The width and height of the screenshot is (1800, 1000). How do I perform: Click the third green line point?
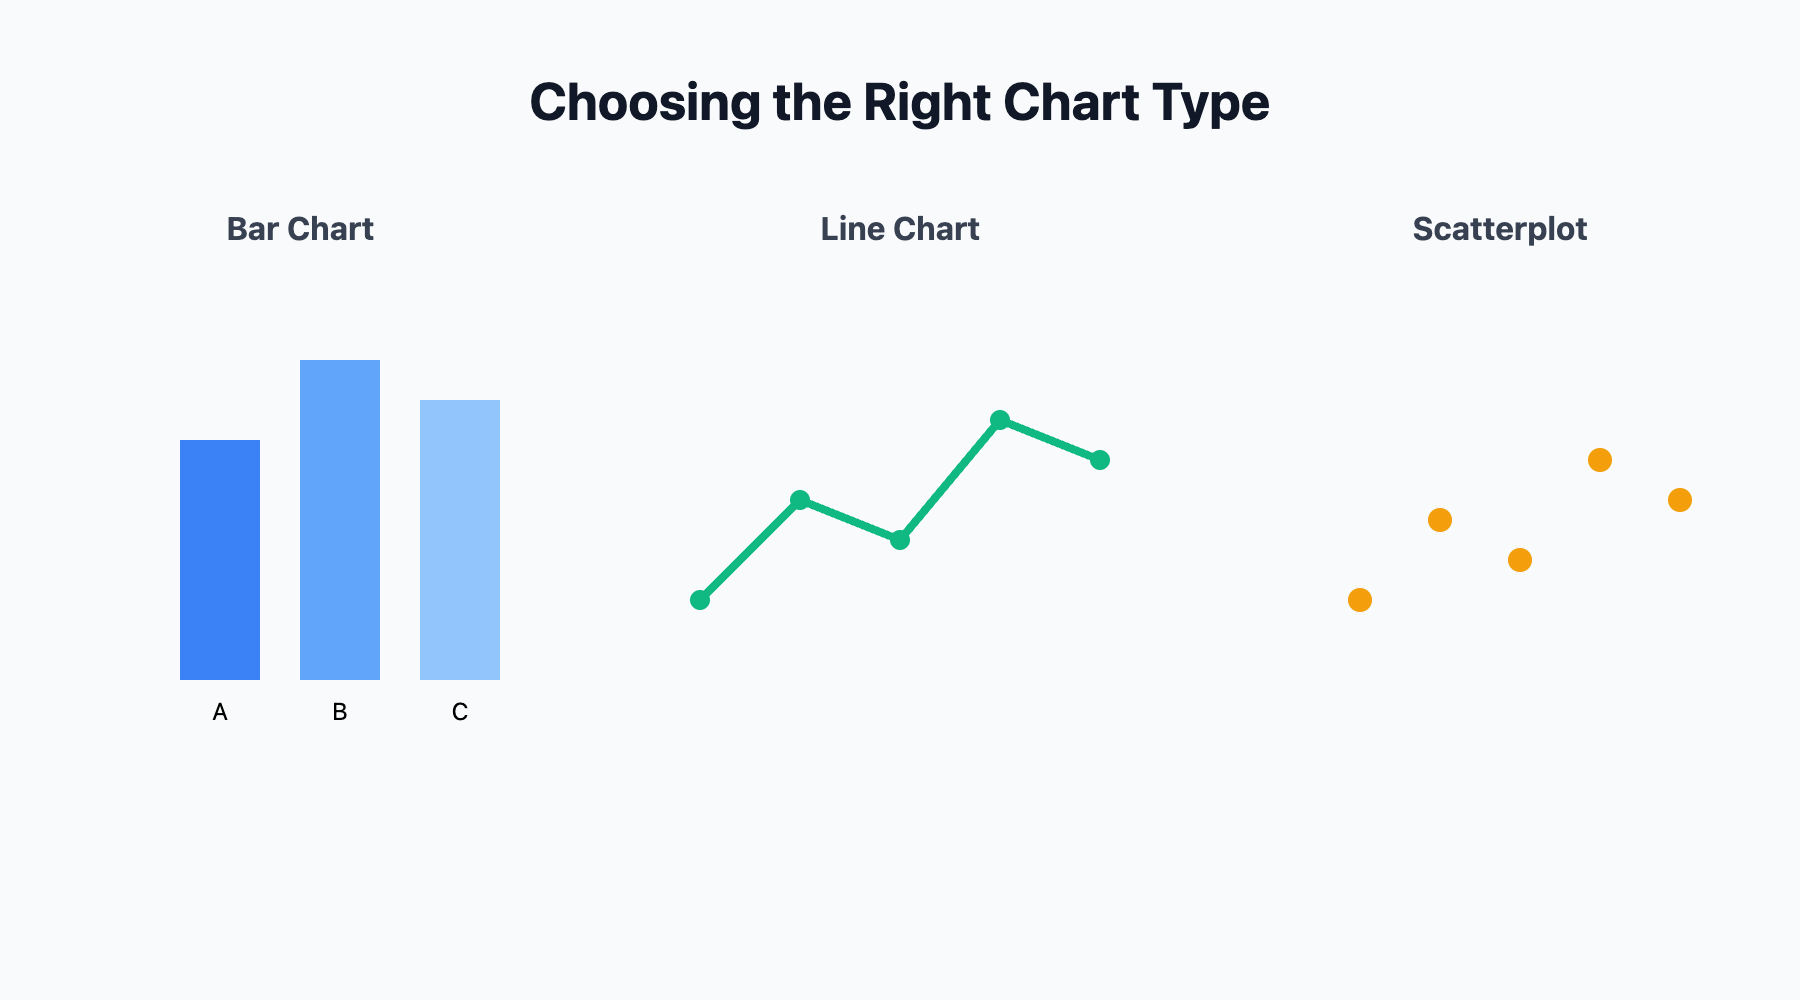(x=900, y=540)
